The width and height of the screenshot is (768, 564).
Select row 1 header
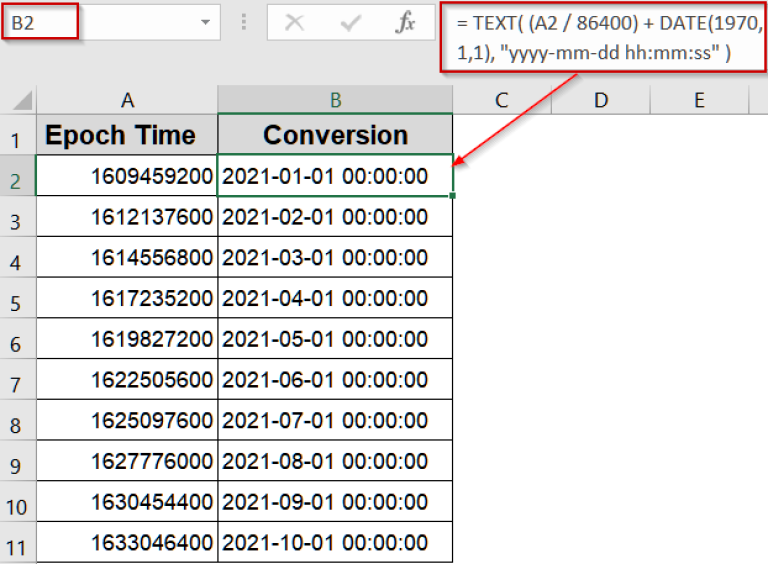click(18, 135)
